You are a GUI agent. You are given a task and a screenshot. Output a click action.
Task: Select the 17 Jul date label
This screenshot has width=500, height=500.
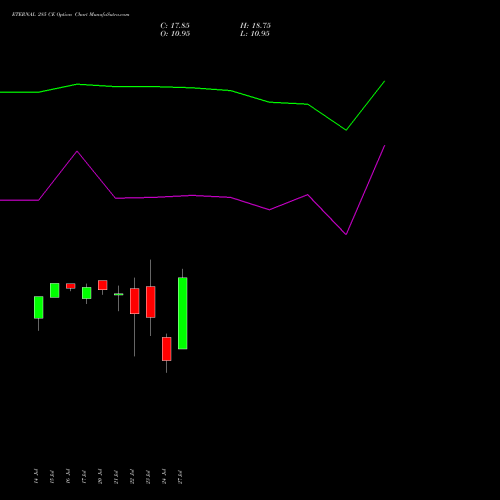point(84,476)
